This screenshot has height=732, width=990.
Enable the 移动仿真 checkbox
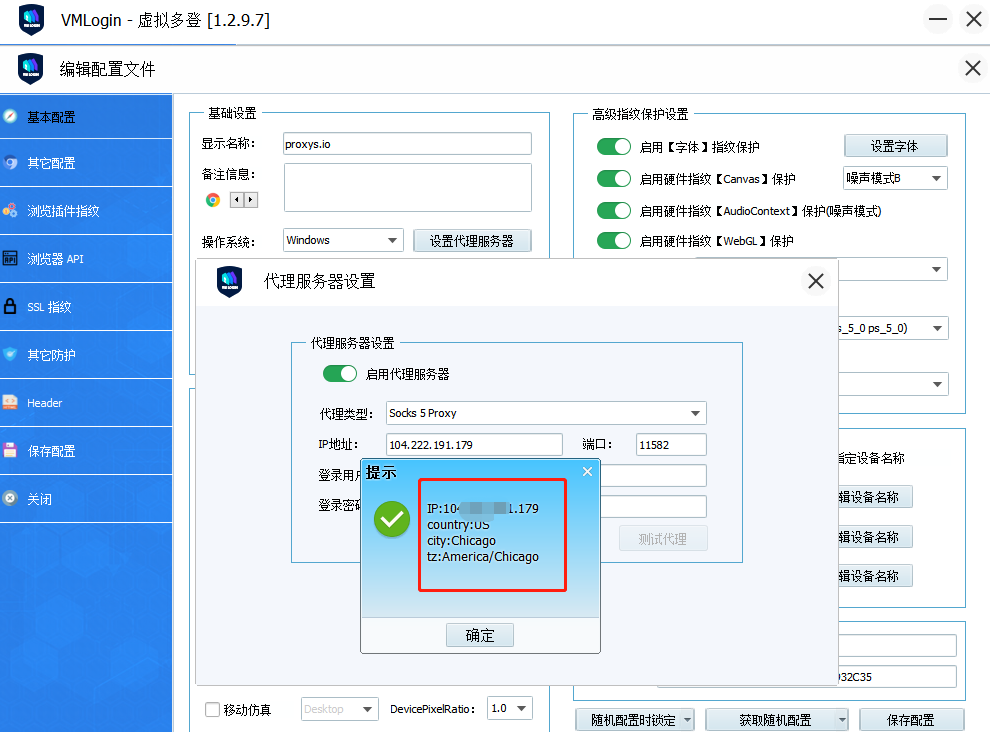click(x=212, y=710)
